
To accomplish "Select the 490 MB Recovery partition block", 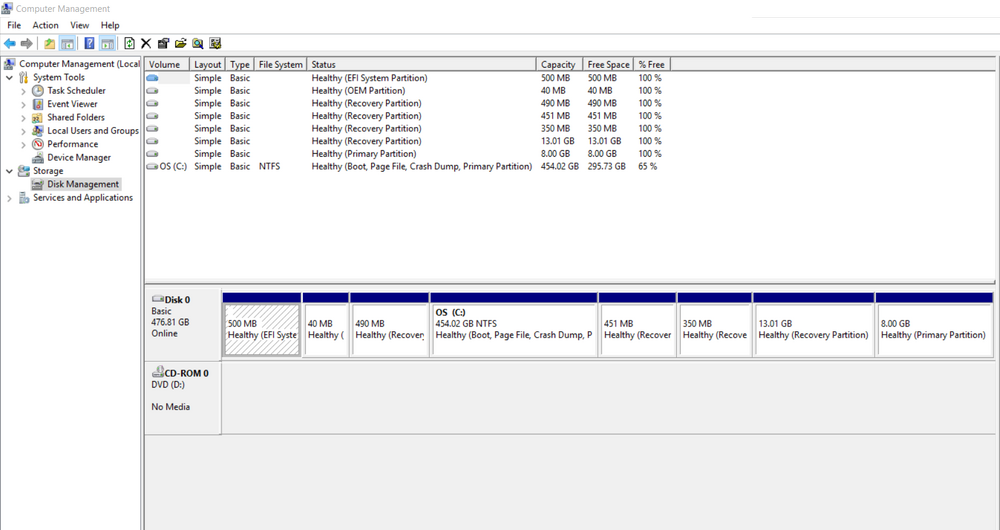I will coord(389,329).
